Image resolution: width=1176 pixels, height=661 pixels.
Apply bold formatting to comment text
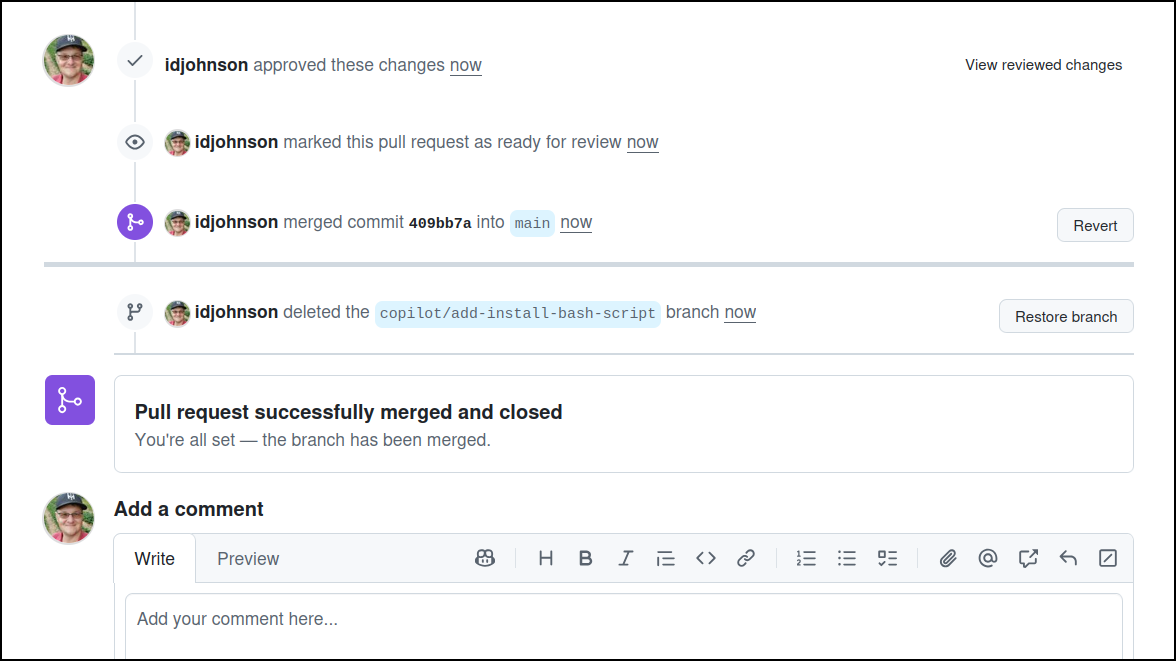(x=585, y=558)
